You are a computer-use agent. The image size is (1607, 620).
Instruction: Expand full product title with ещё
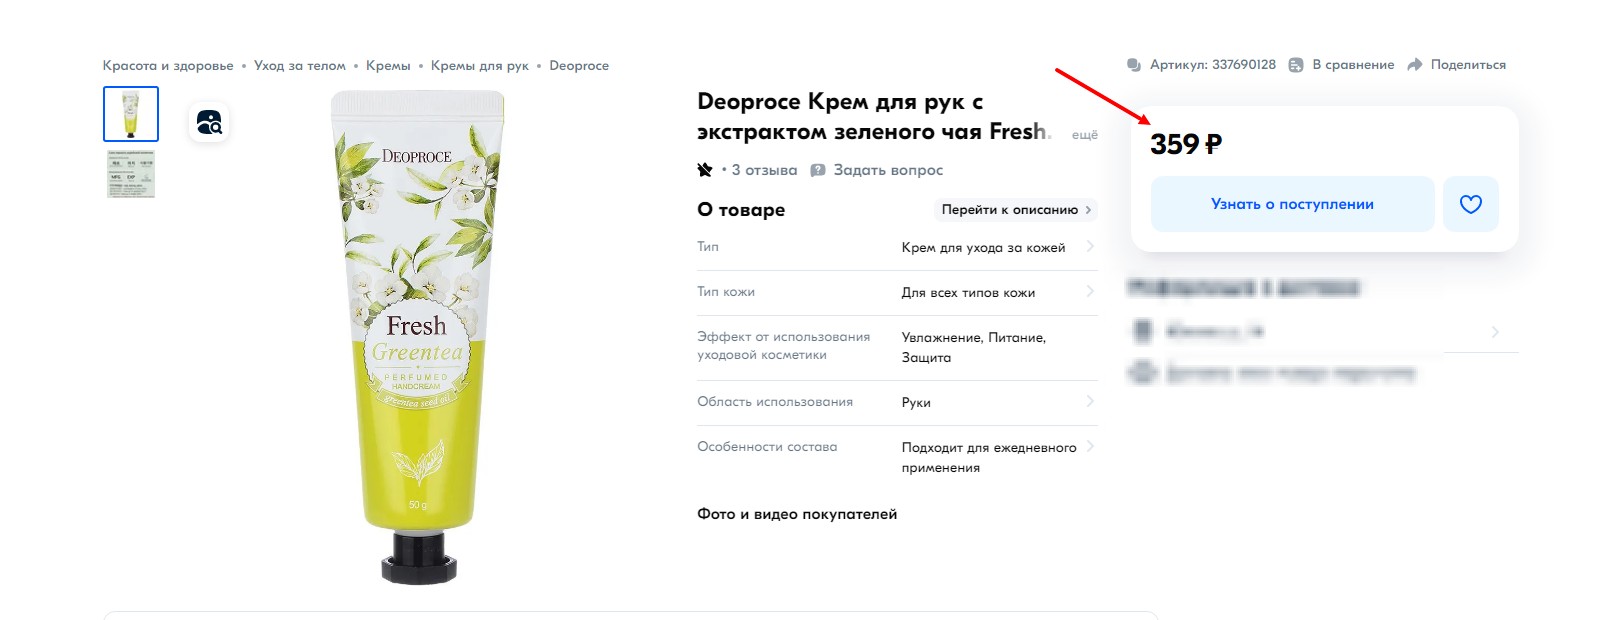(1085, 135)
